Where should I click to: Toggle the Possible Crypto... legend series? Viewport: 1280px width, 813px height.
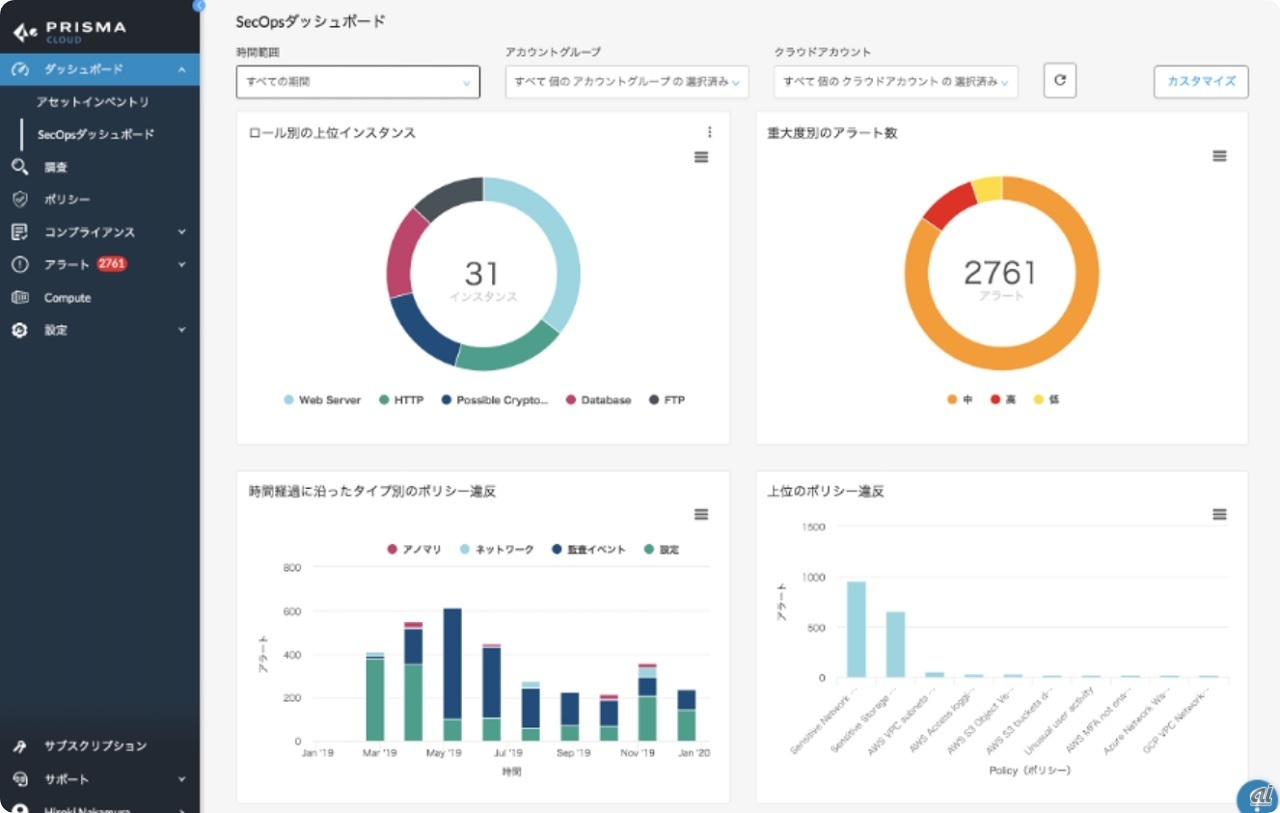coord(495,400)
